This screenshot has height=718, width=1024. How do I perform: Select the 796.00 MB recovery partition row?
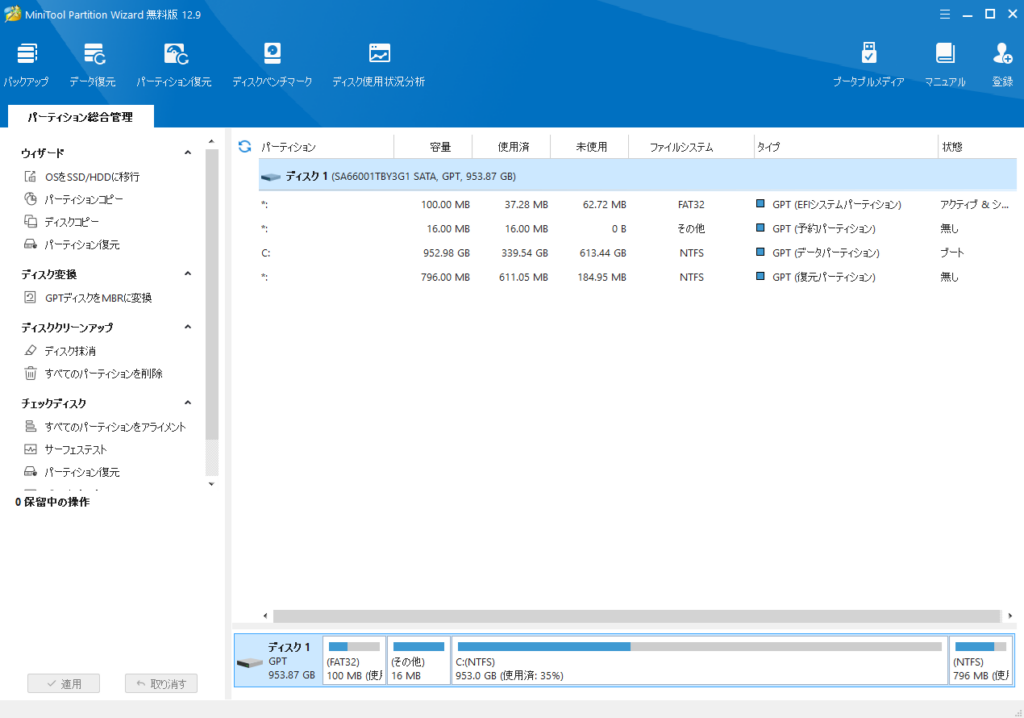coord(637,277)
